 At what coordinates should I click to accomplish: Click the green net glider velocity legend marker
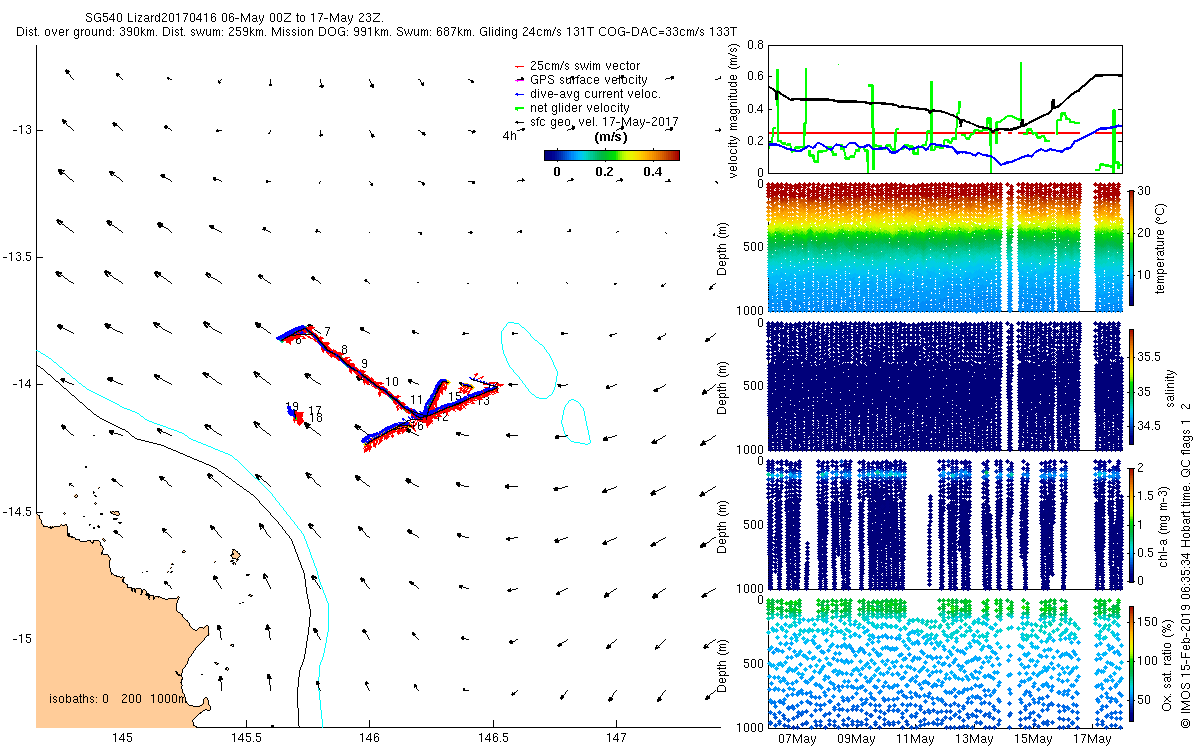pyautogui.click(x=517, y=108)
